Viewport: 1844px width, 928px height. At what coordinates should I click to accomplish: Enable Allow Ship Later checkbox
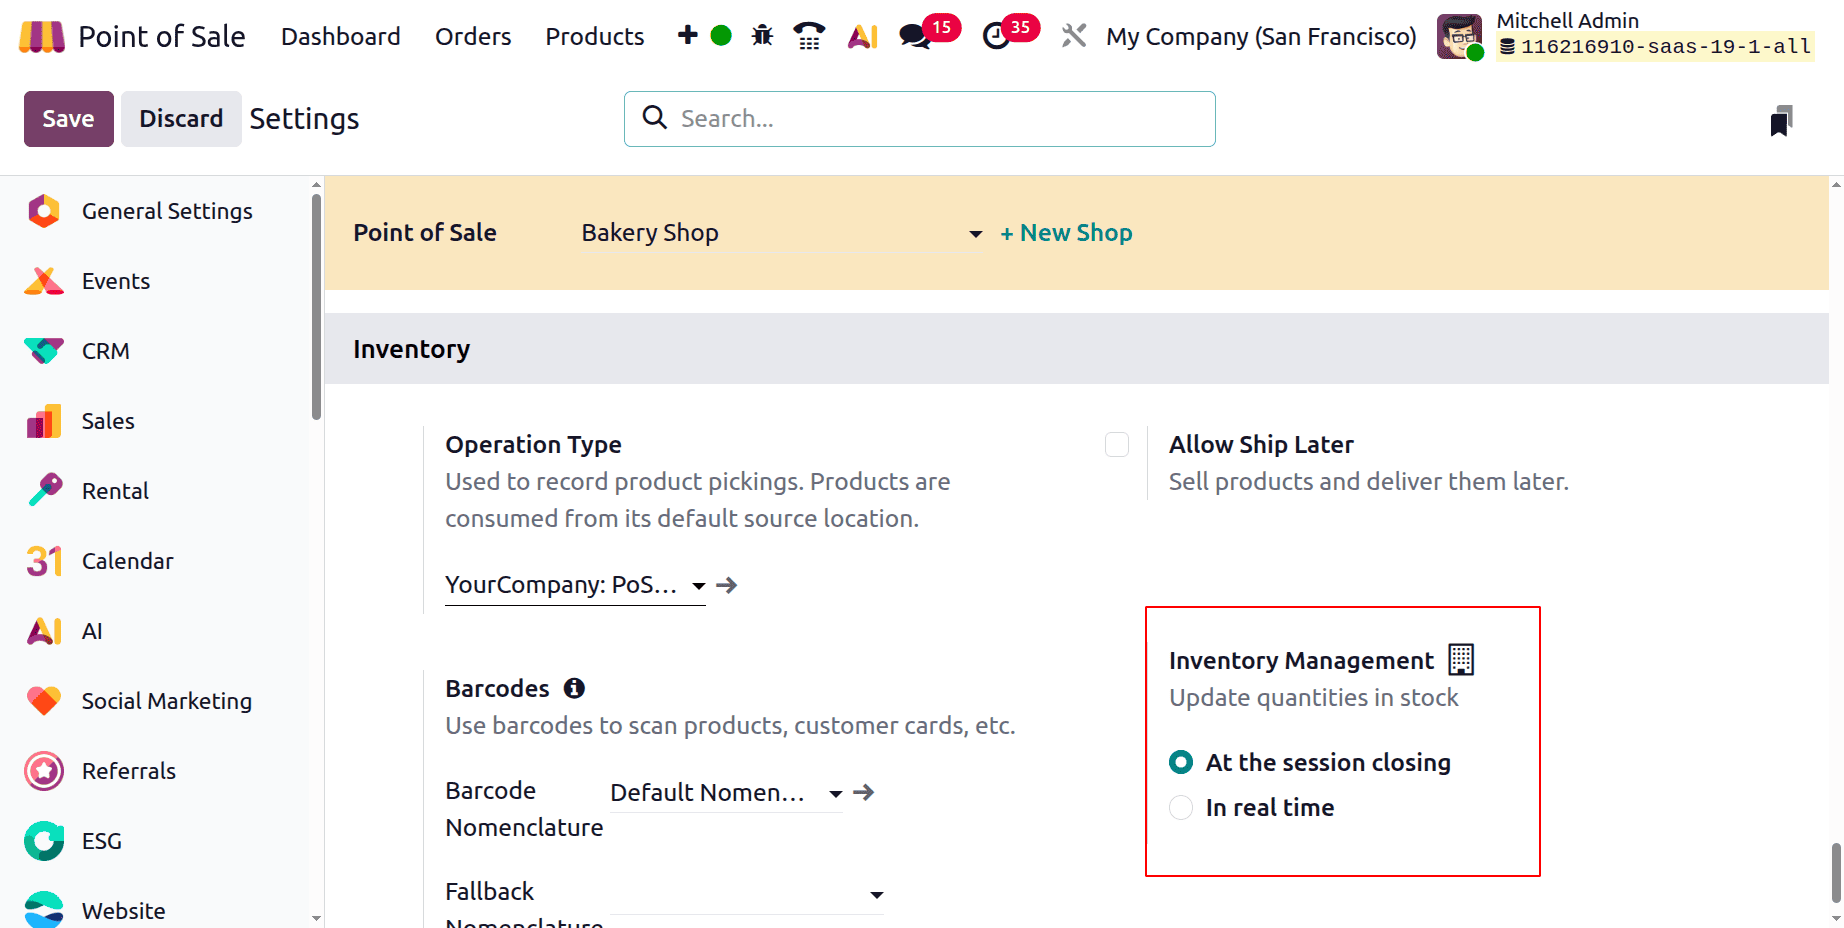1117,445
